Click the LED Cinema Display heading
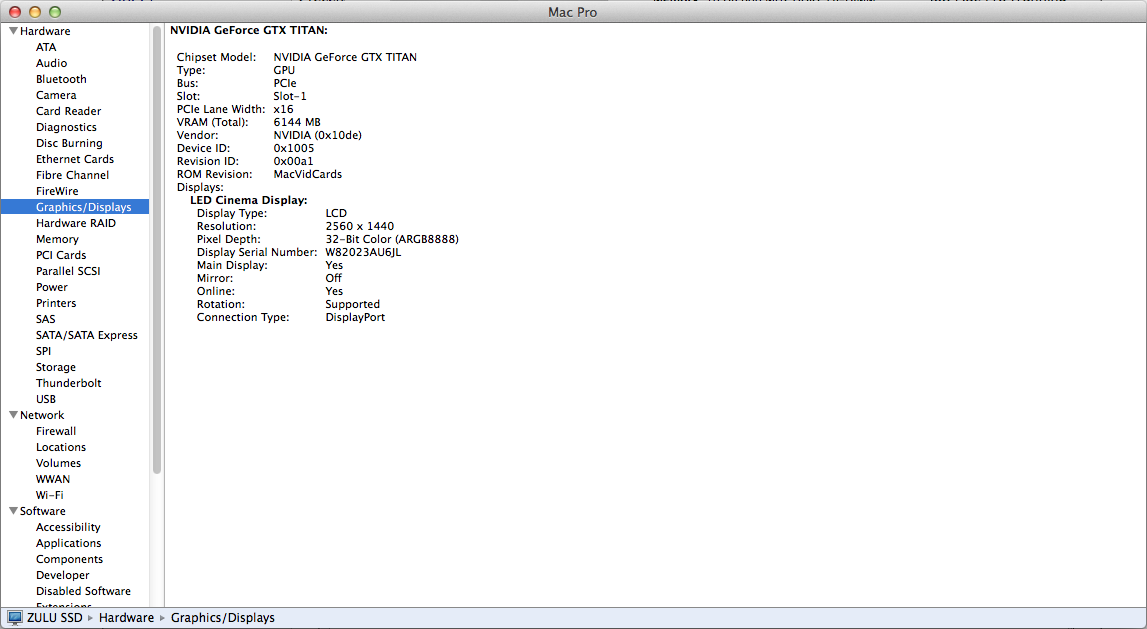This screenshot has height=629, width=1147. pos(249,200)
